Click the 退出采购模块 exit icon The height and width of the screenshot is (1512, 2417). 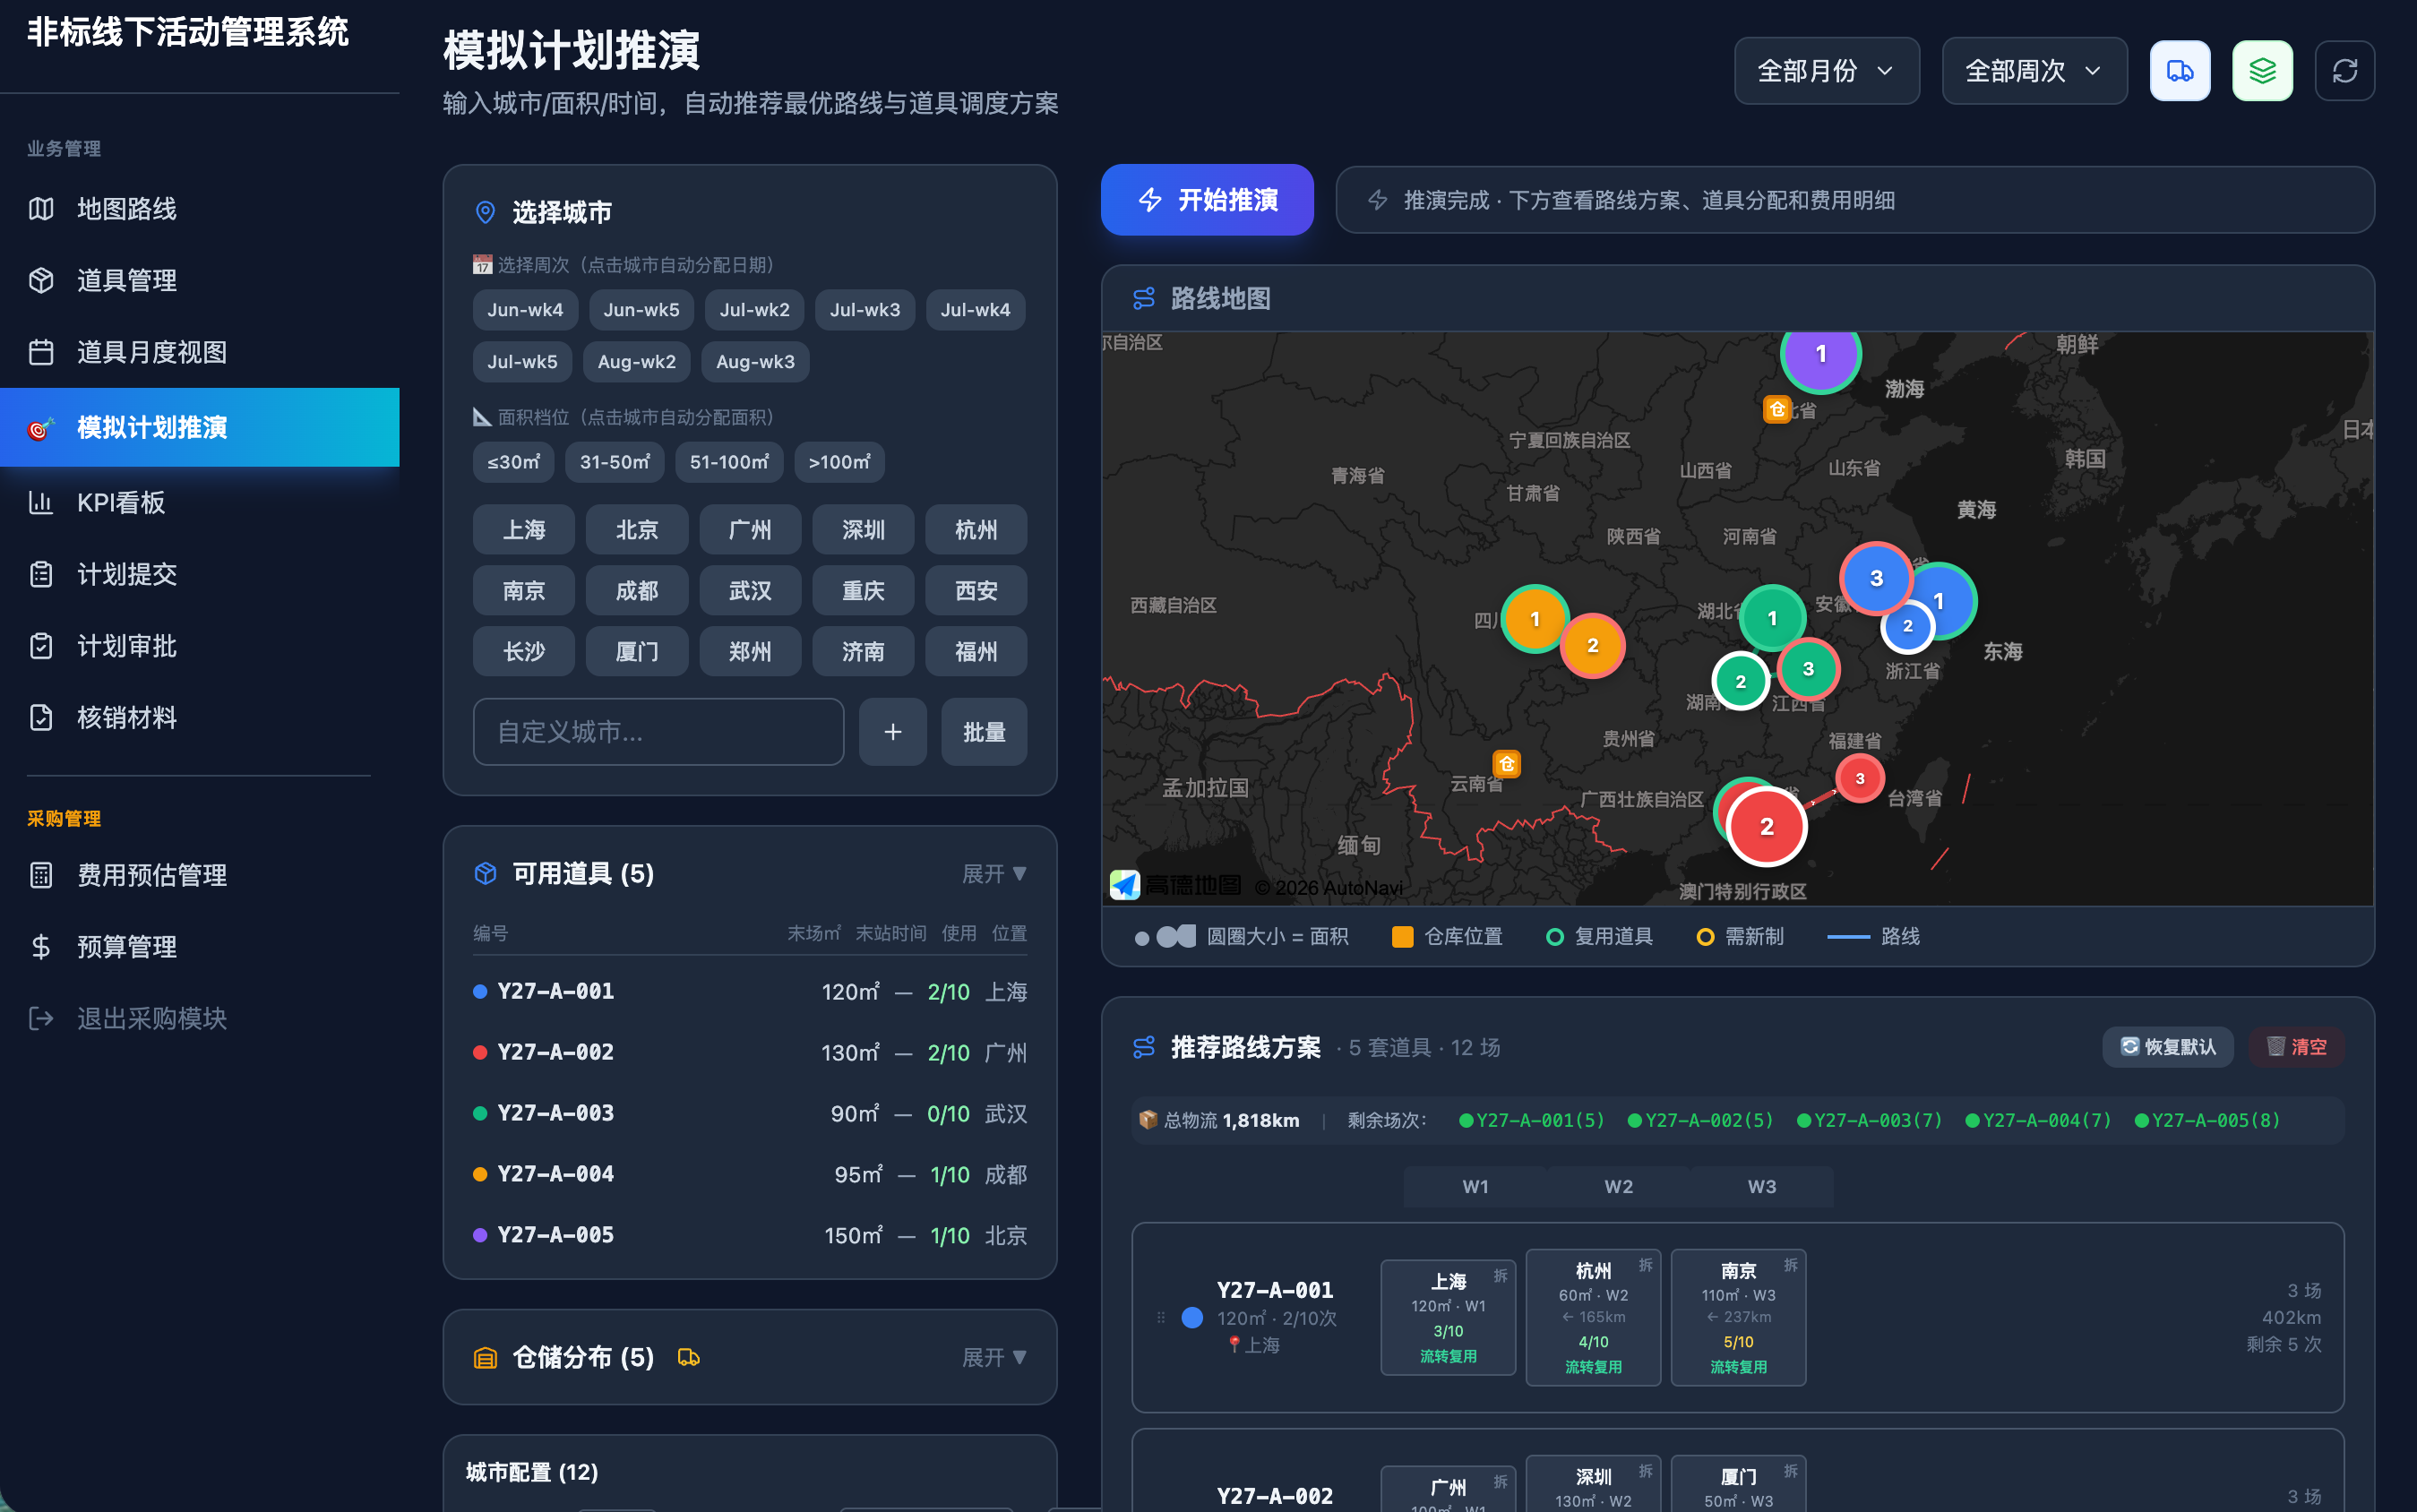(41, 1018)
